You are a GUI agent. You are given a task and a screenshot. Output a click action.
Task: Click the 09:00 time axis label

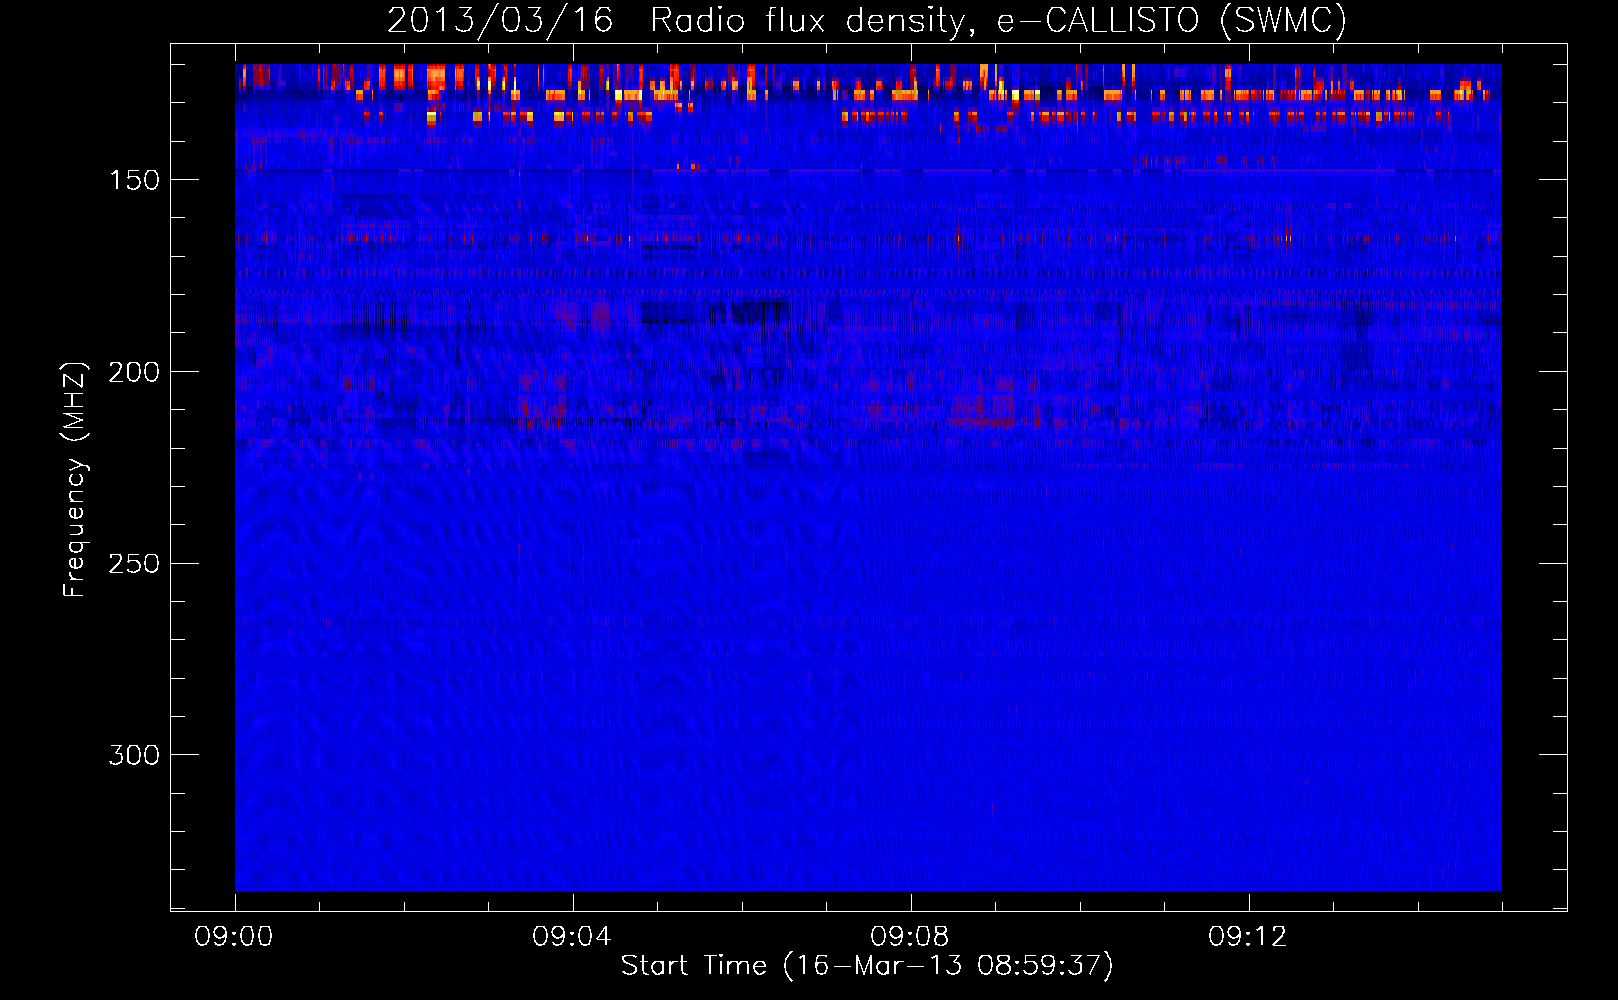234,937
